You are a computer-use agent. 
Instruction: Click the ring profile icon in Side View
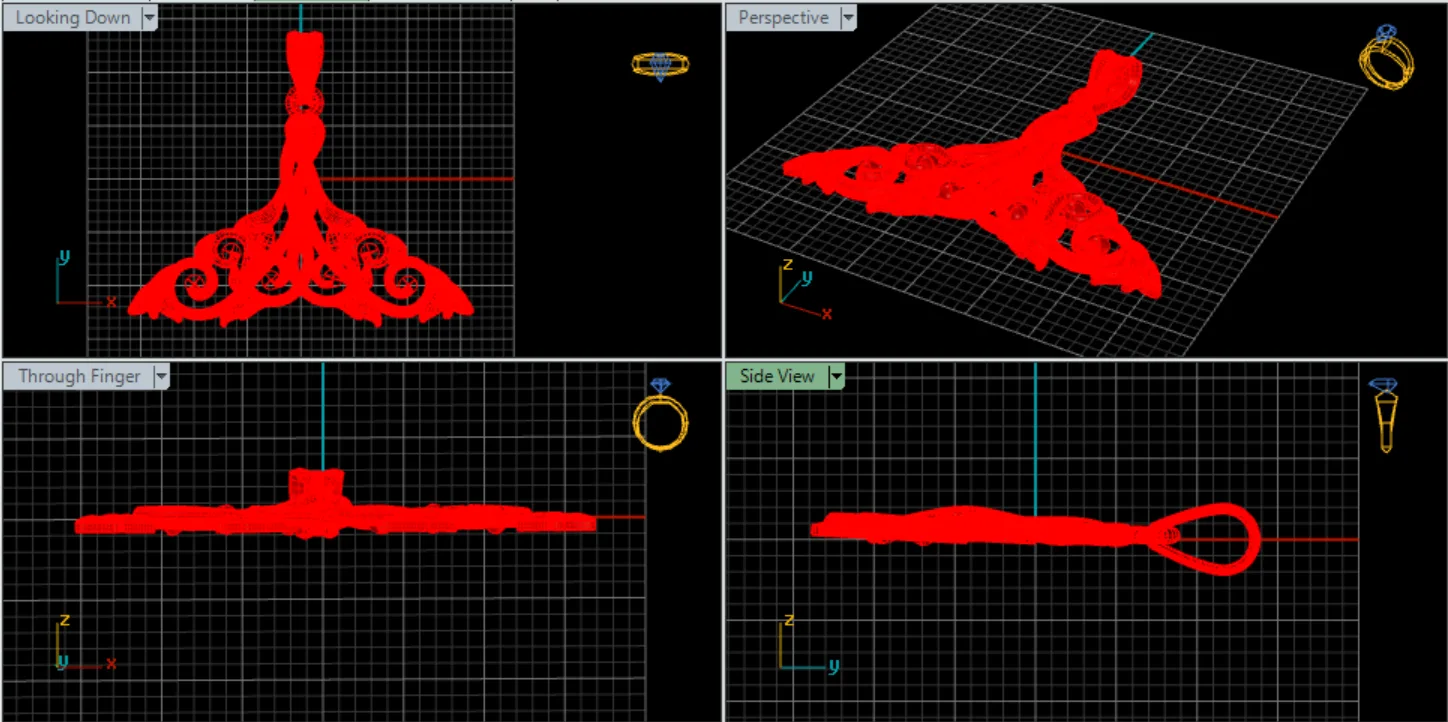click(1385, 415)
